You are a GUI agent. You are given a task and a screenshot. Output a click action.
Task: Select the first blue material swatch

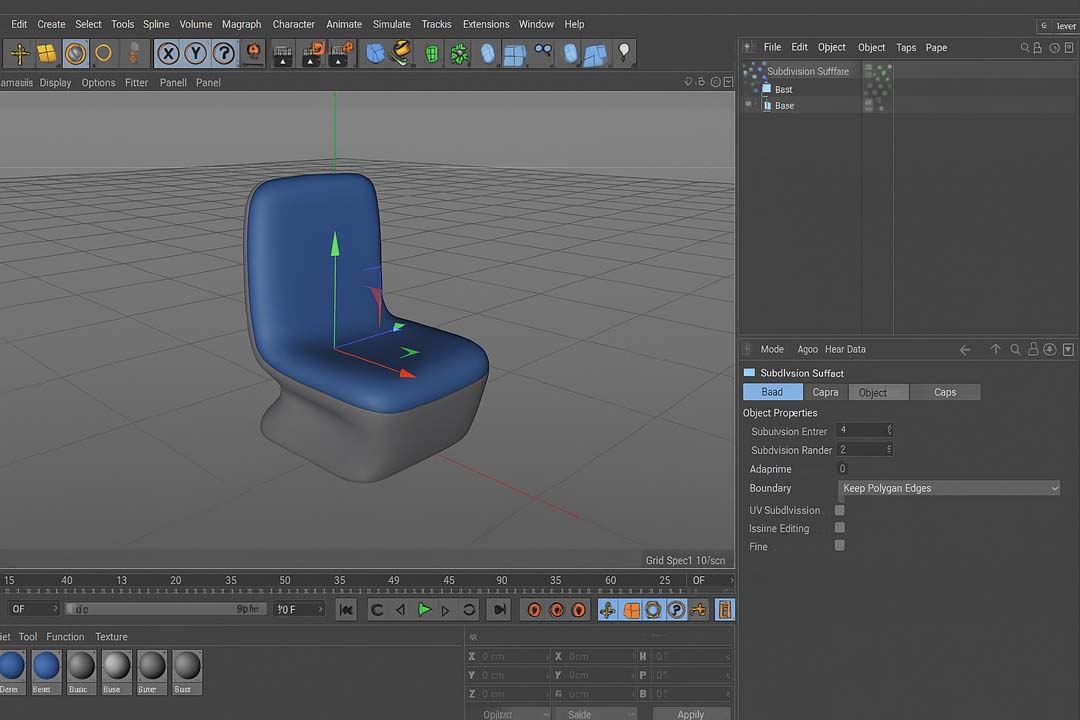click(x=12, y=666)
